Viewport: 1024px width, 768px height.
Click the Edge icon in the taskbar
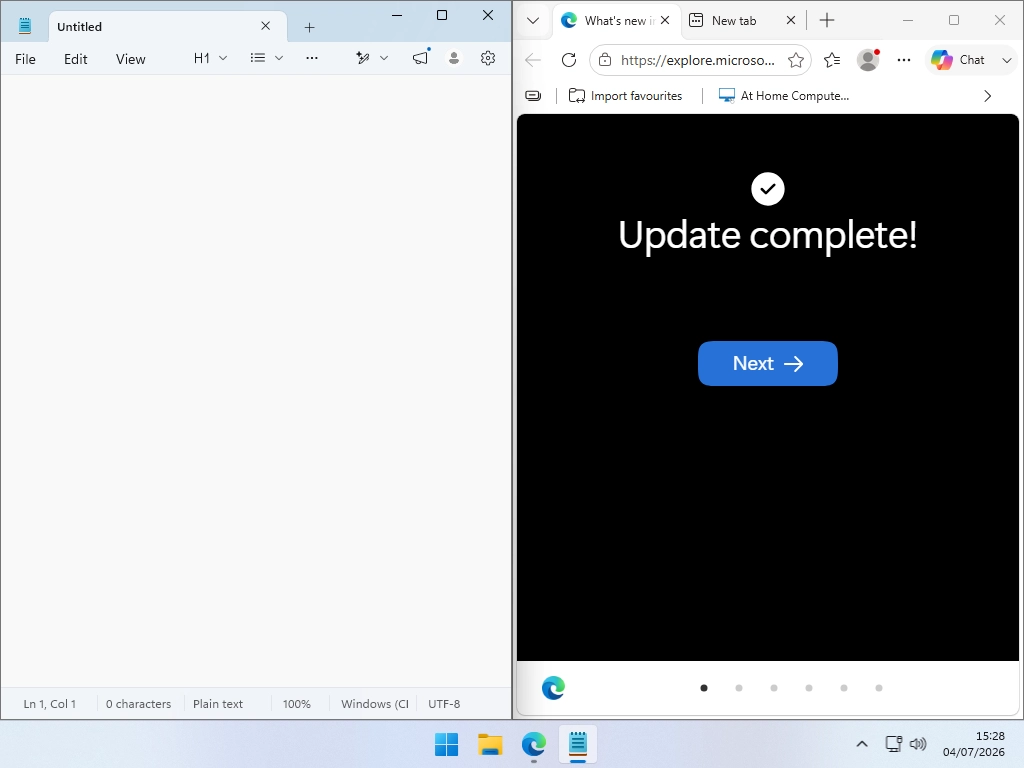click(x=534, y=744)
